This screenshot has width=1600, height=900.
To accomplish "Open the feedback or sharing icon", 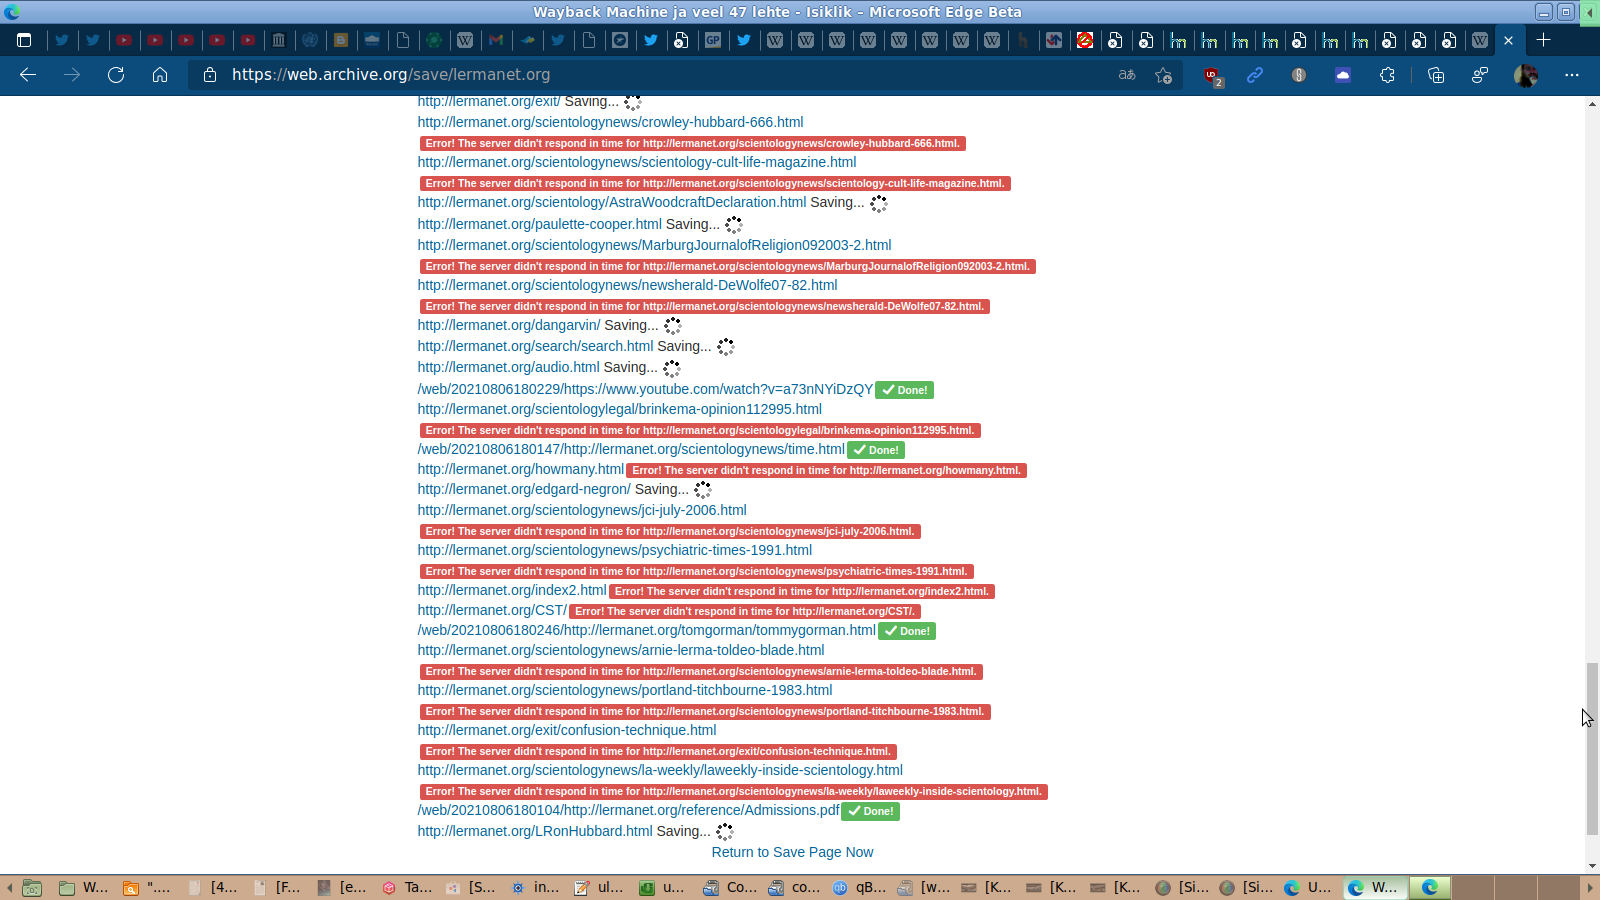I will (1480, 75).
